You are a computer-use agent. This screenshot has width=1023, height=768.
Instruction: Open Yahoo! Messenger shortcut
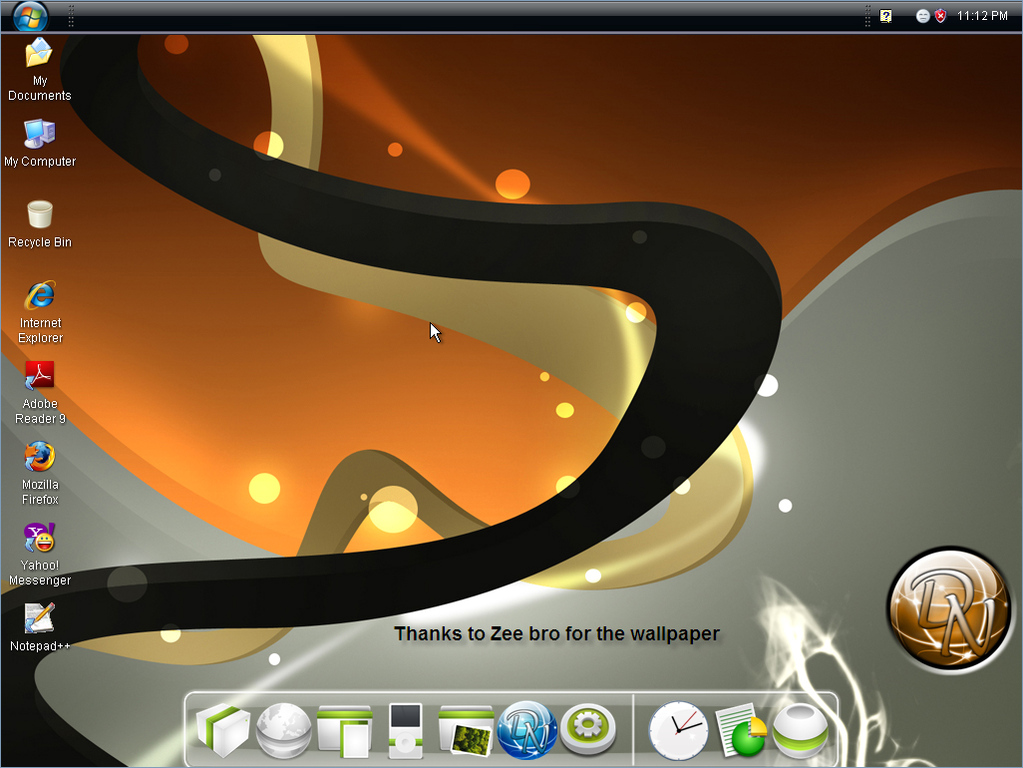click(x=40, y=539)
